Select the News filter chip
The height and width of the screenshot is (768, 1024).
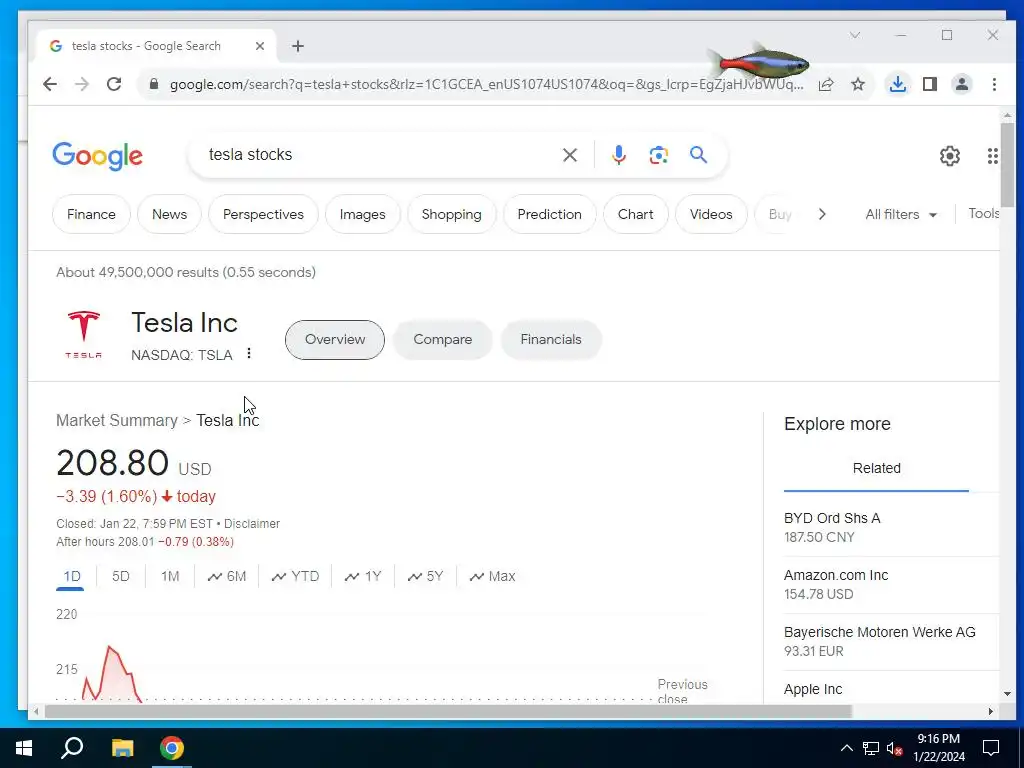coord(169,214)
